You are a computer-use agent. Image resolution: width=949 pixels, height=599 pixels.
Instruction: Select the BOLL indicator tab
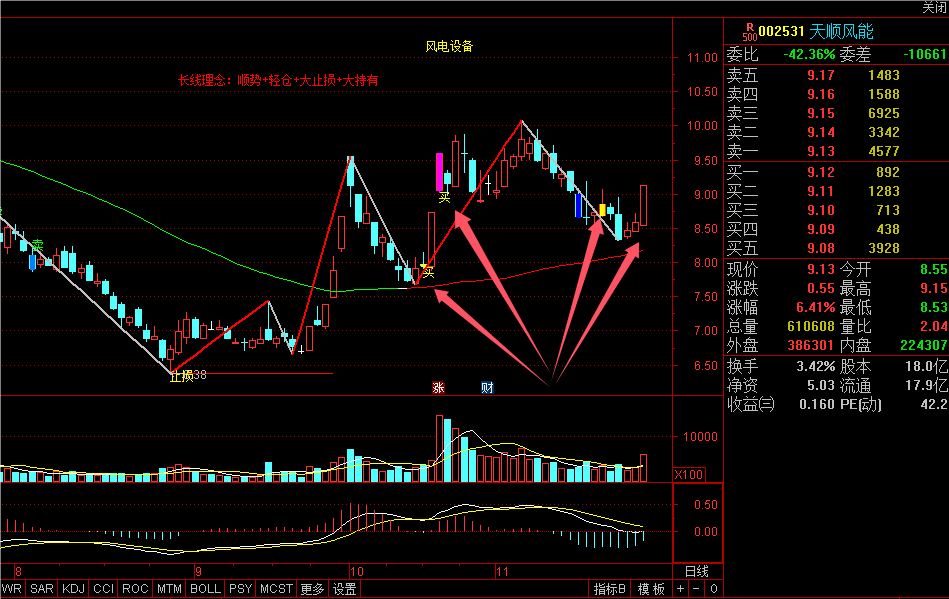(205, 589)
